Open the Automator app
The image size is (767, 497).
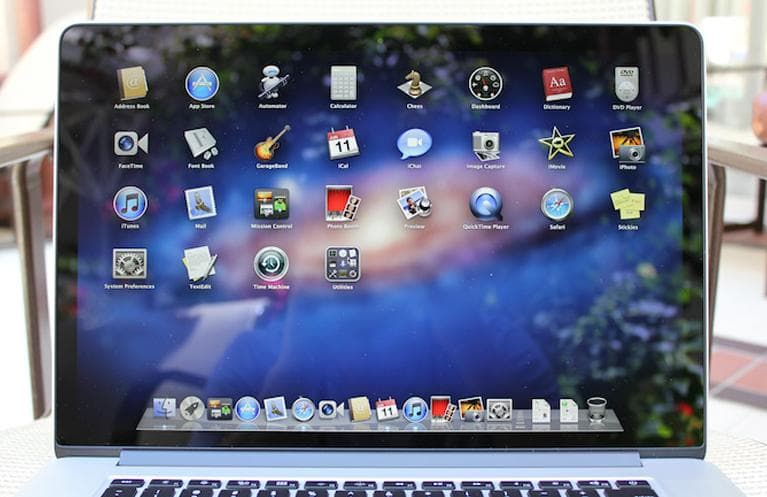point(272,82)
